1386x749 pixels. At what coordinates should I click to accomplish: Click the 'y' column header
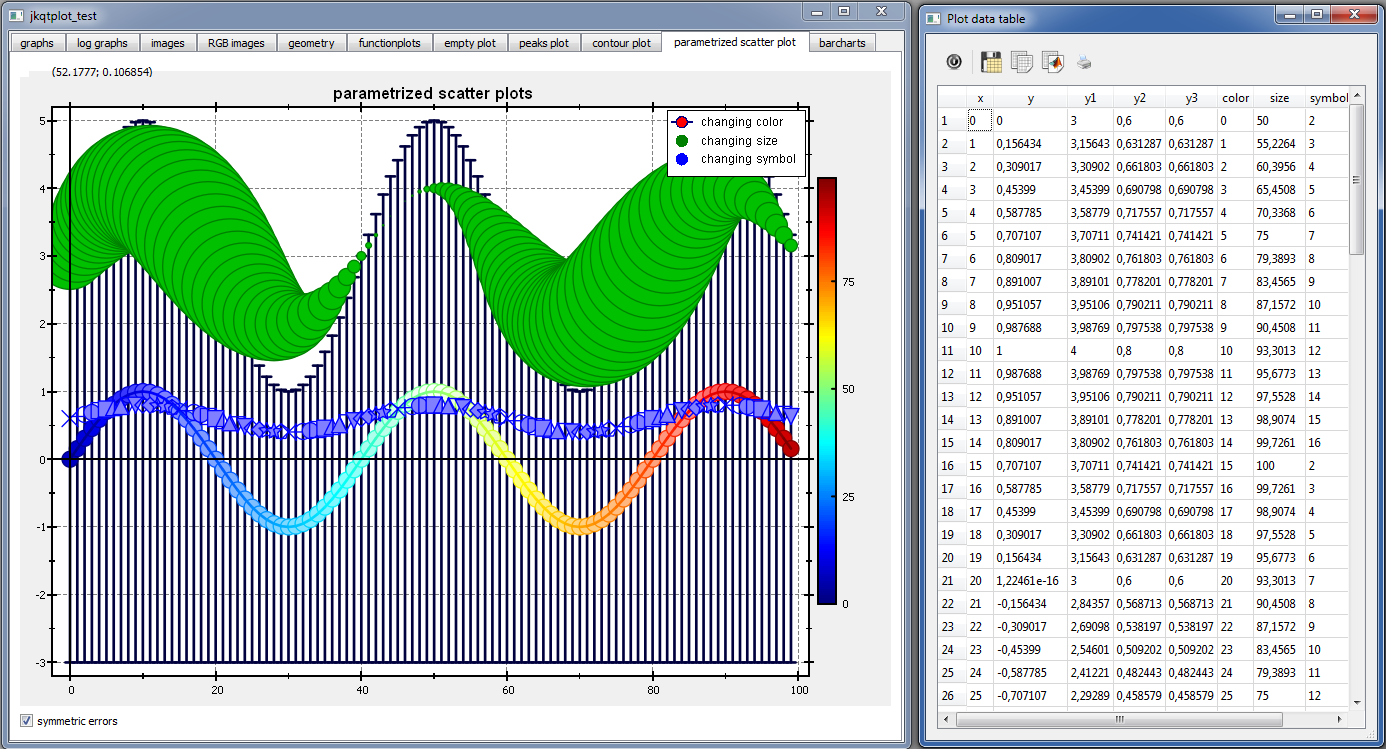pyautogui.click(x=1030, y=98)
